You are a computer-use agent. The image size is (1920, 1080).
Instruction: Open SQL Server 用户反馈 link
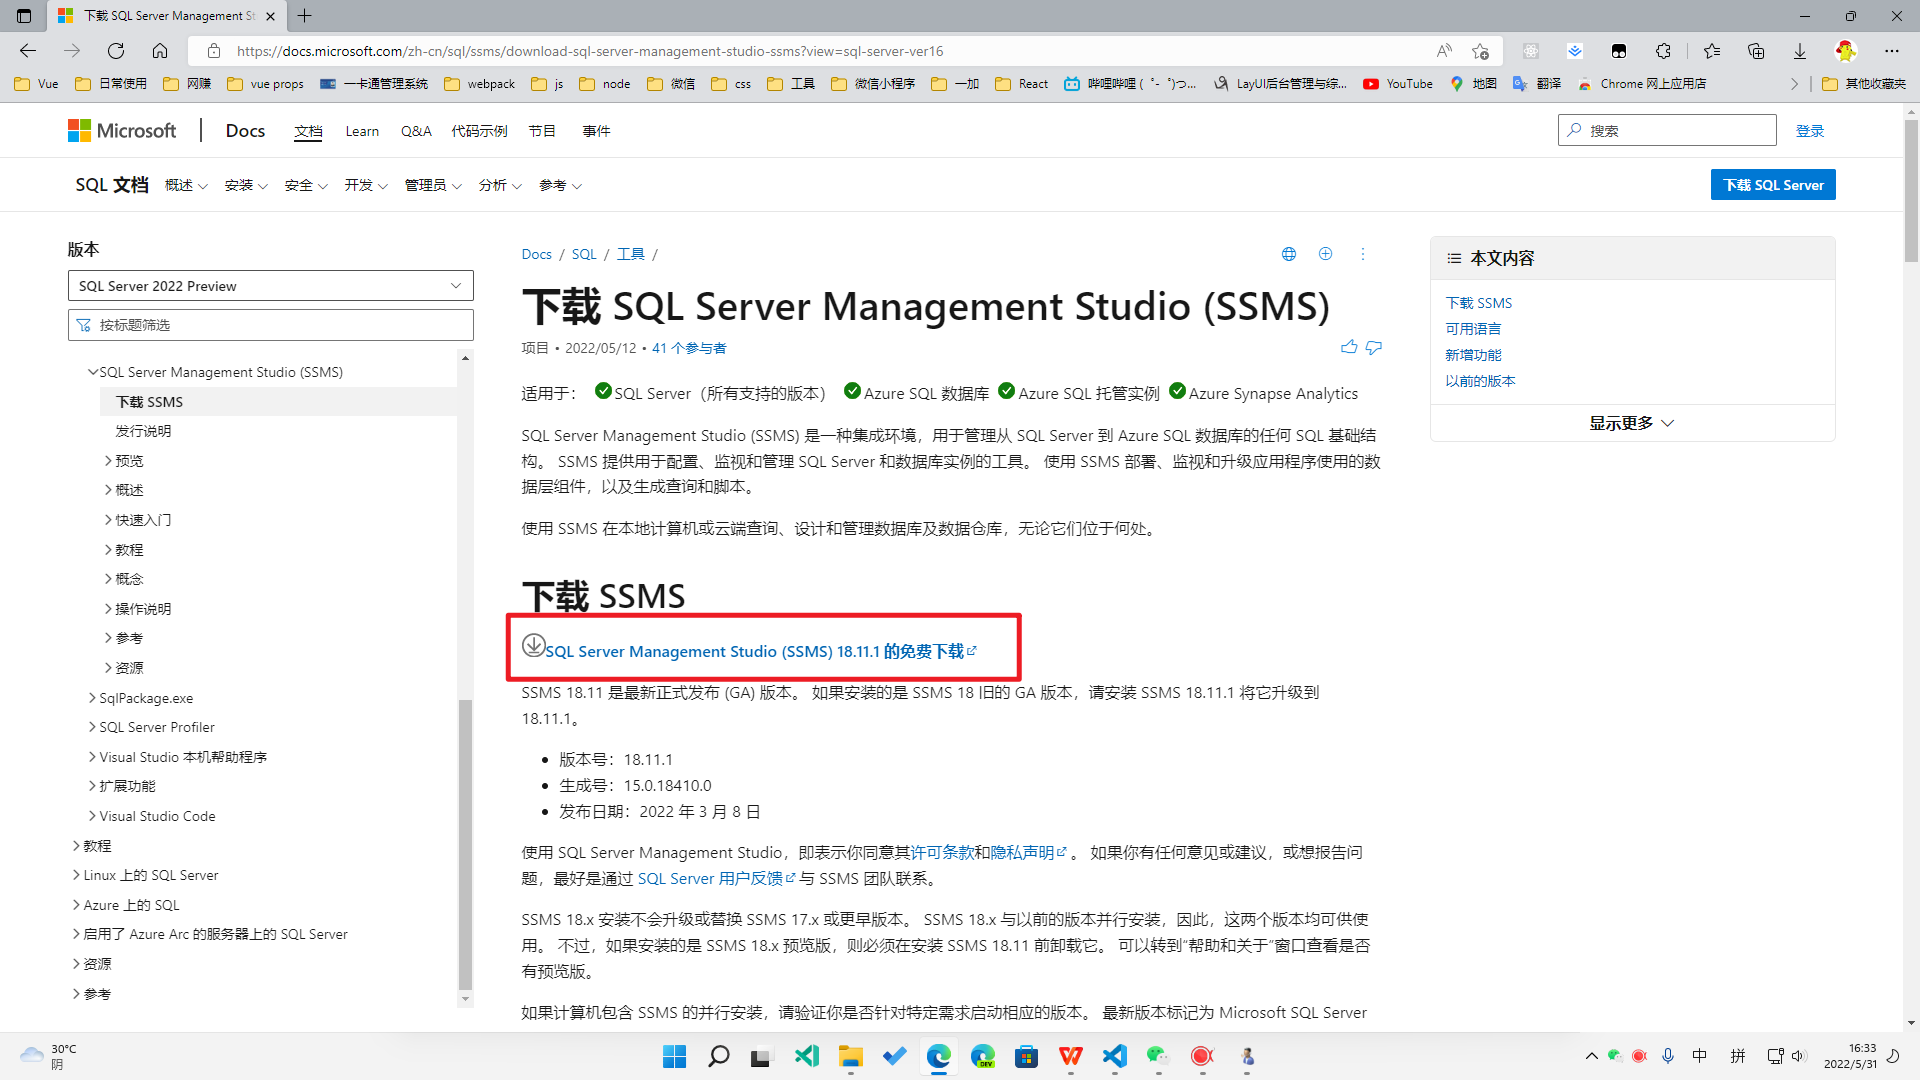715,878
